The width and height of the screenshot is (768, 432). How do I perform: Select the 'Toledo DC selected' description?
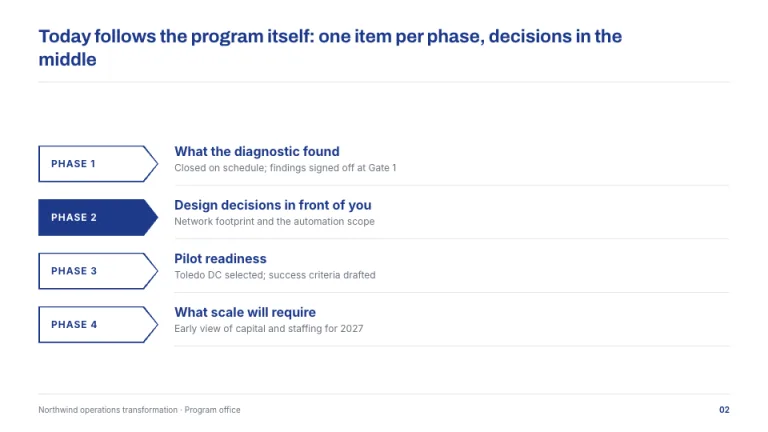[x=275, y=275]
